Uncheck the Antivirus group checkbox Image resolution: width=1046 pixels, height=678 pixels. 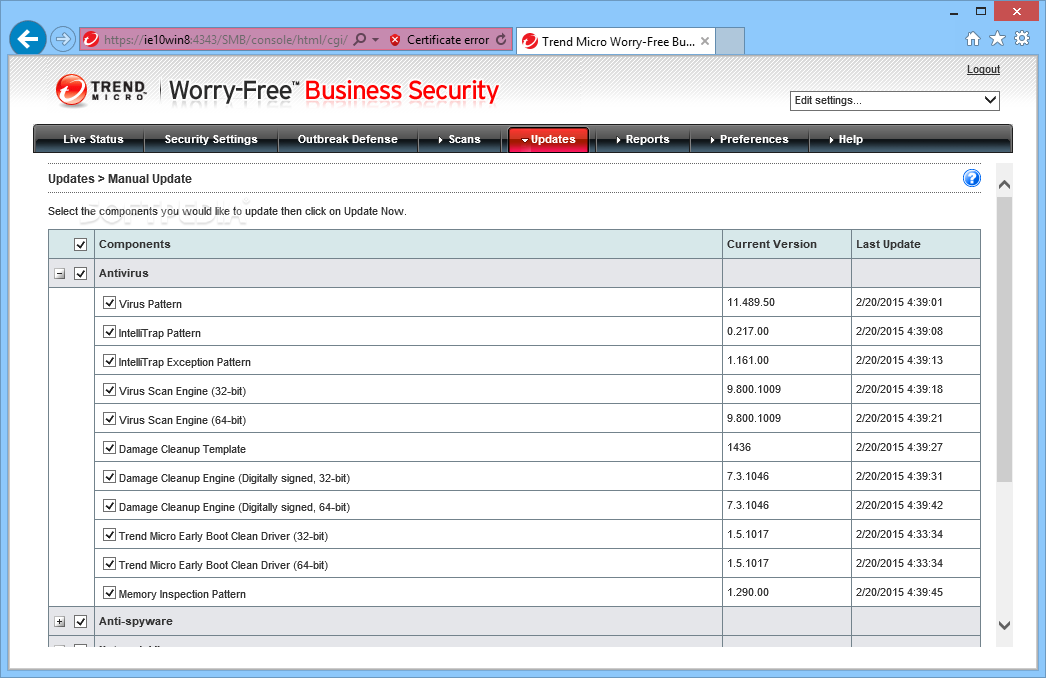[x=81, y=274]
